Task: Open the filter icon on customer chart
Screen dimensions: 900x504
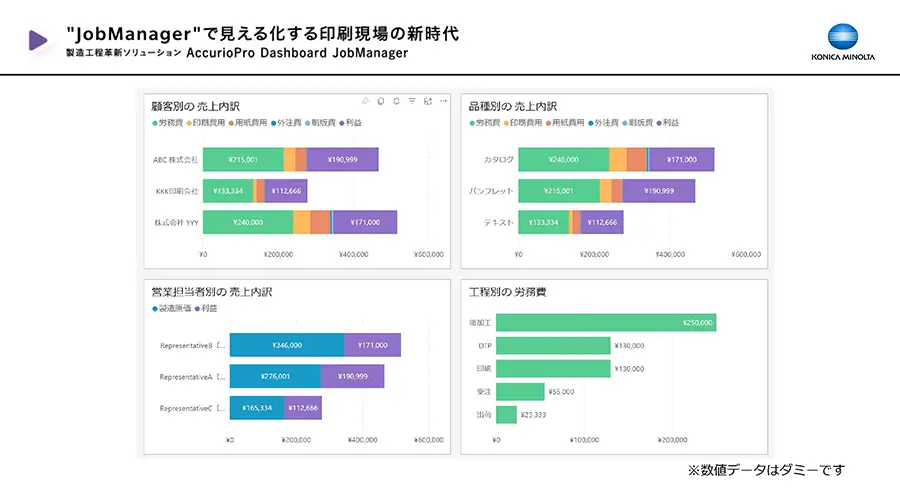Action: pyautogui.click(x=412, y=101)
